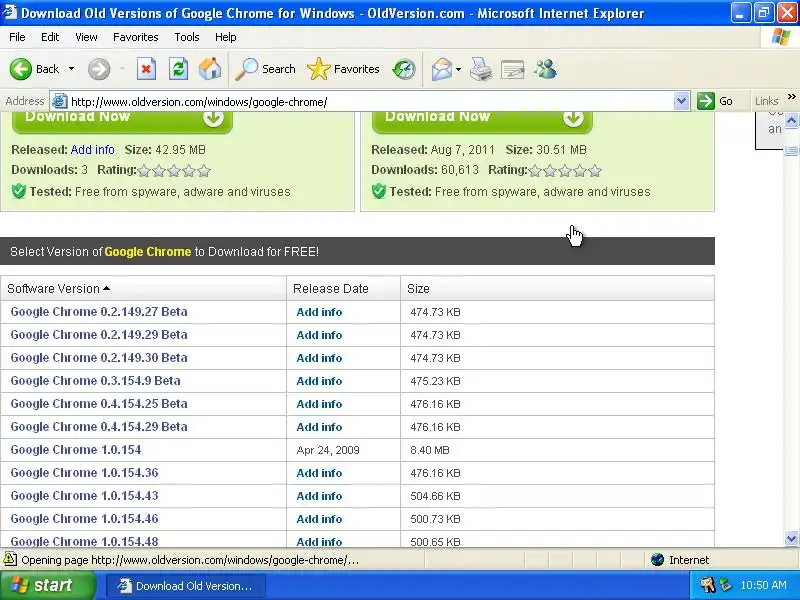Select the 10:50 AM system clock
This screenshot has width=800, height=600.
click(763, 585)
